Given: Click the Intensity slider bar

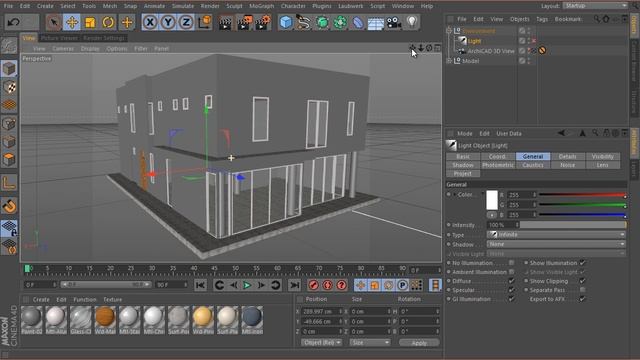Looking at the screenshot, I should tap(573, 225).
